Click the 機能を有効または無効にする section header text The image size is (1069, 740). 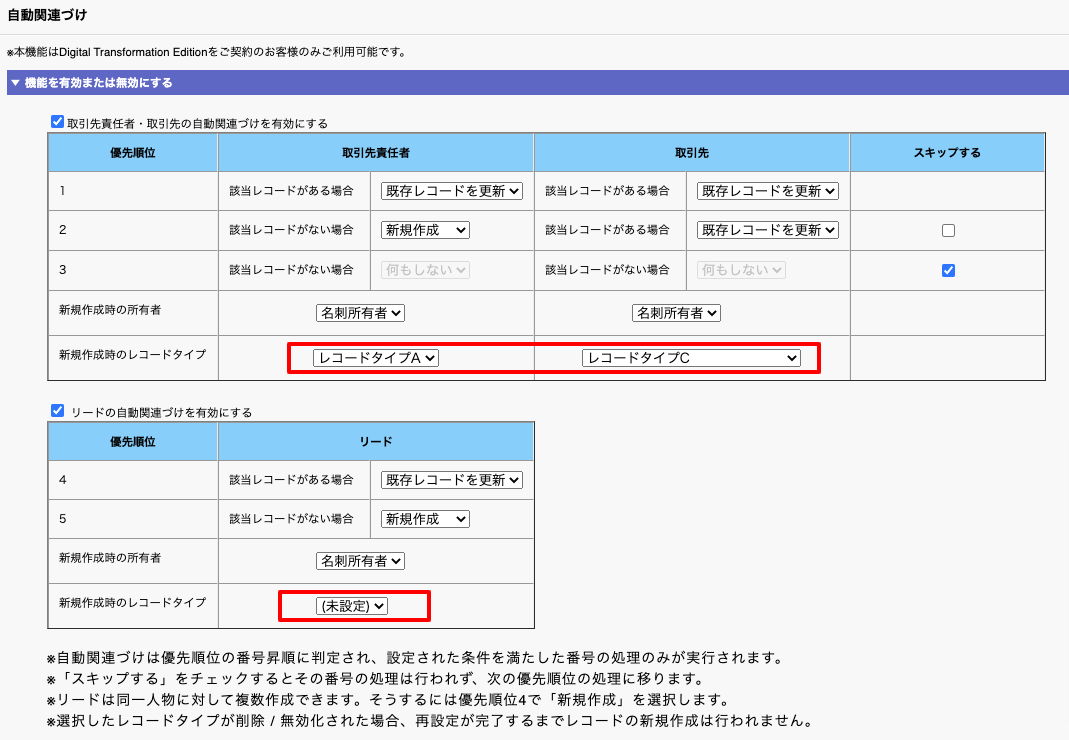pyautogui.click(x=98, y=83)
